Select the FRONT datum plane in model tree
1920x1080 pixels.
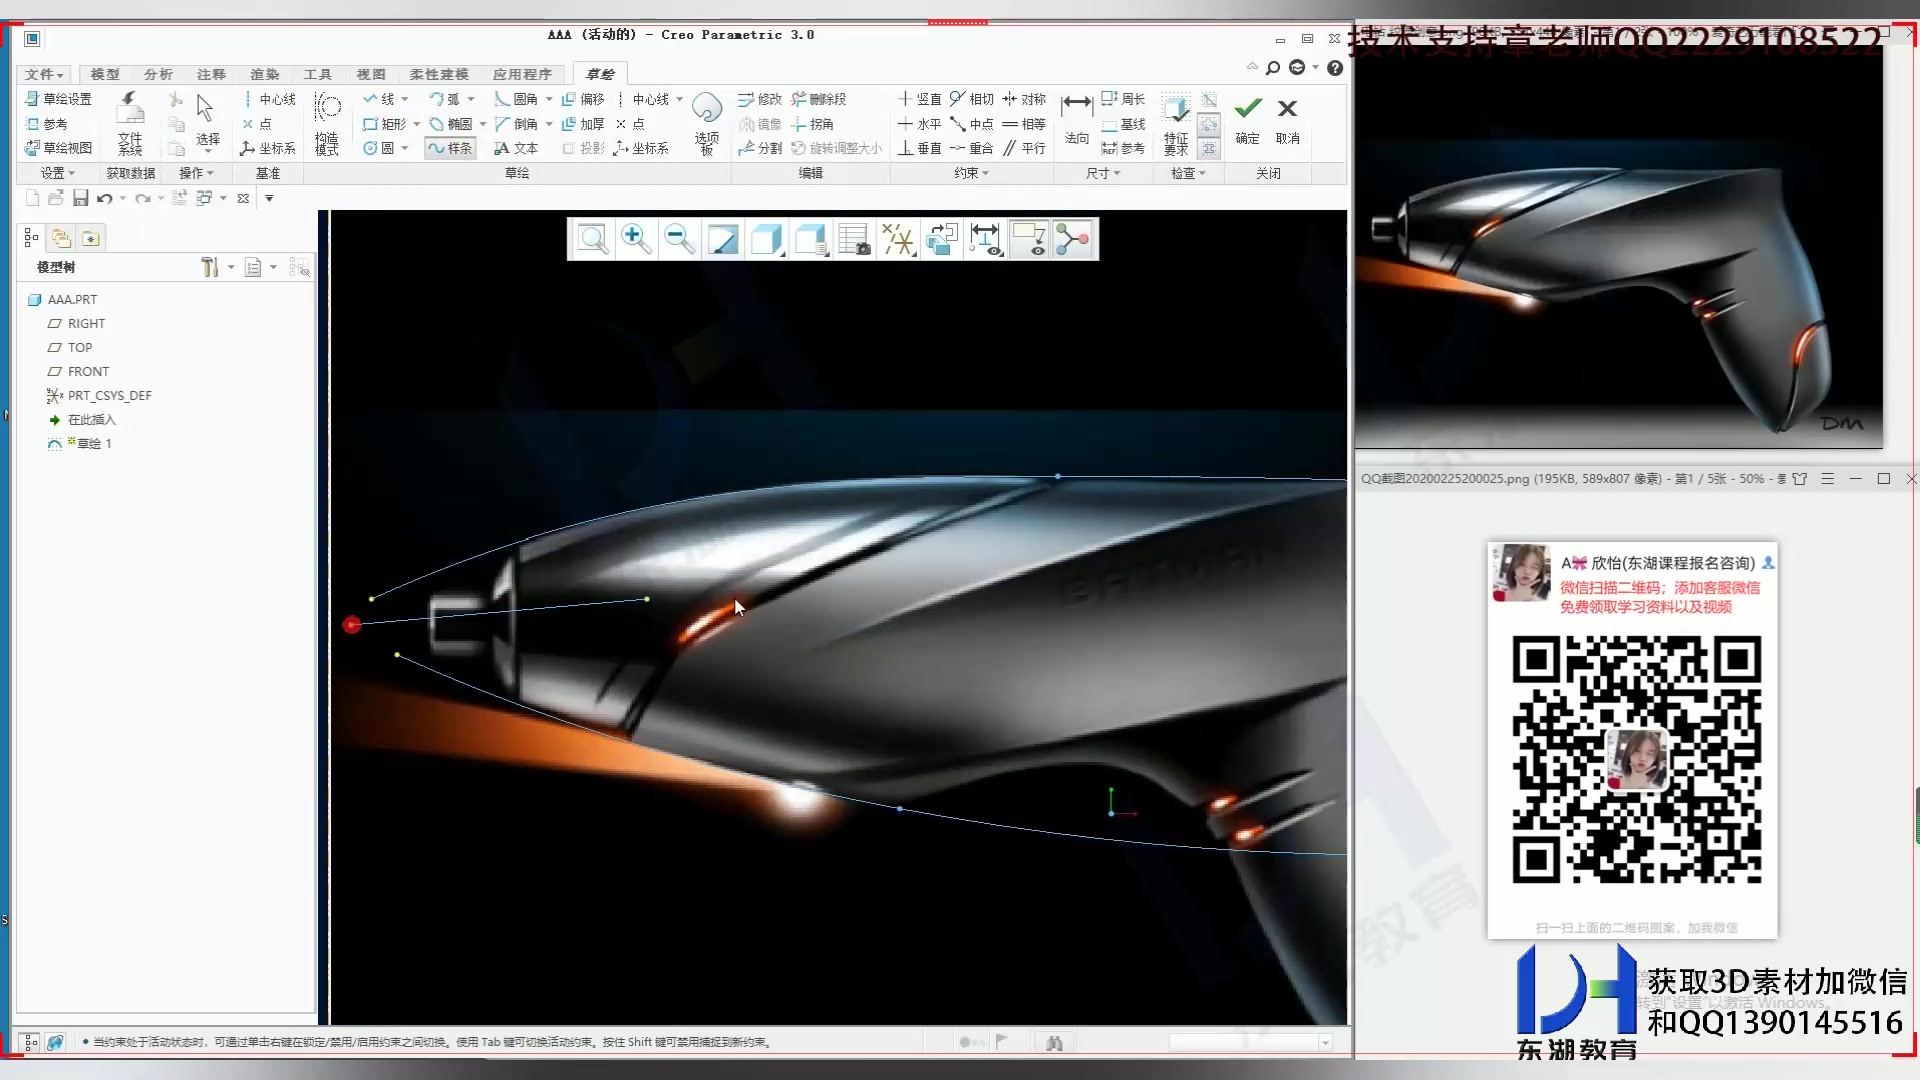coord(79,371)
